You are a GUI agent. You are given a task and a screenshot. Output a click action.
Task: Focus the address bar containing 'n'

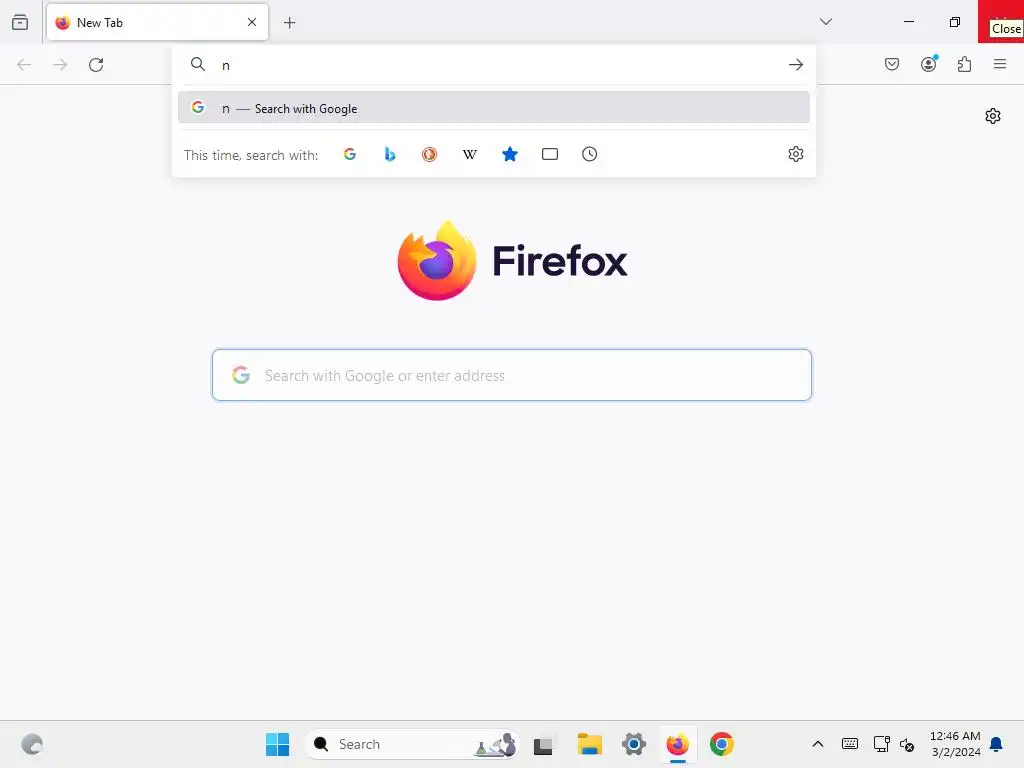496,65
